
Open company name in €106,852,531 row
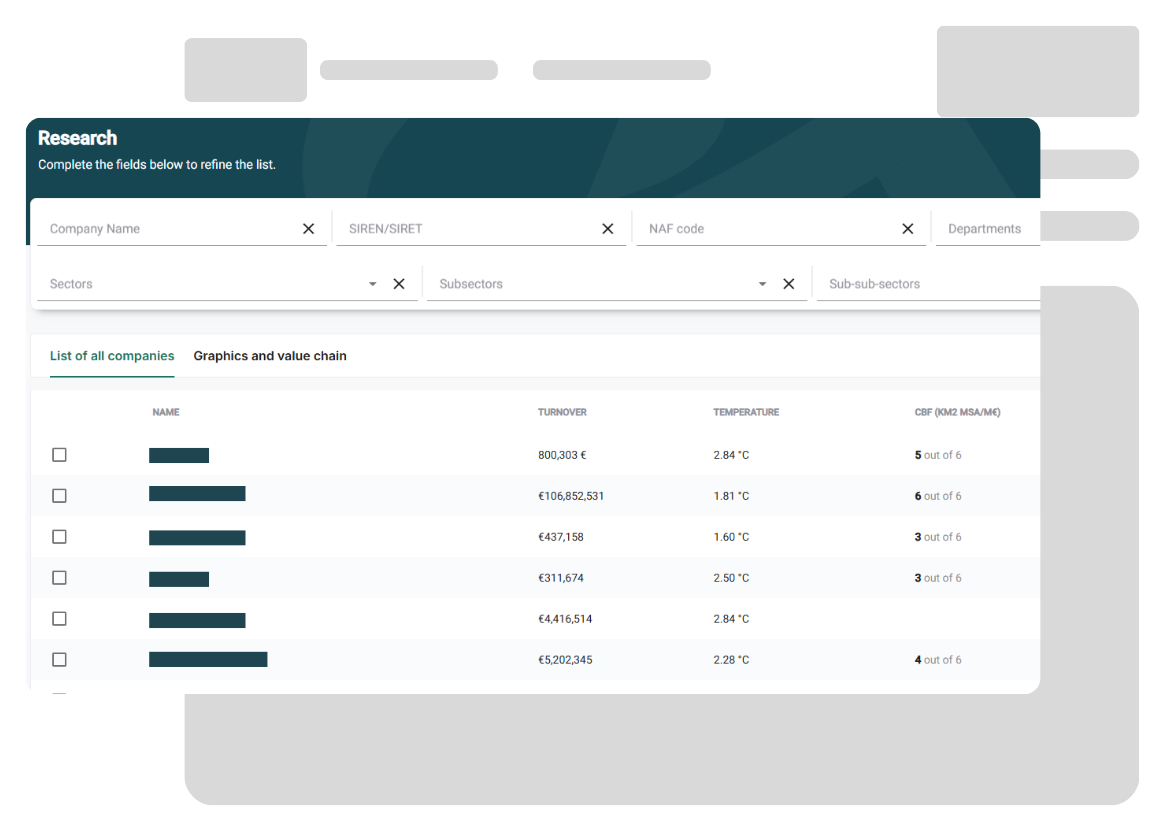point(197,494)
